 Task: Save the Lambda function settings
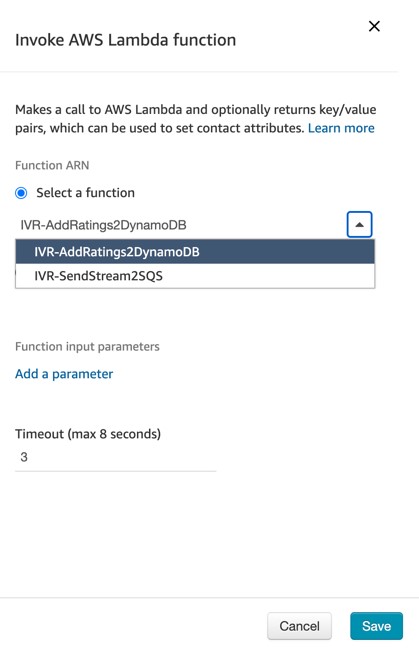tap(376, 626)
